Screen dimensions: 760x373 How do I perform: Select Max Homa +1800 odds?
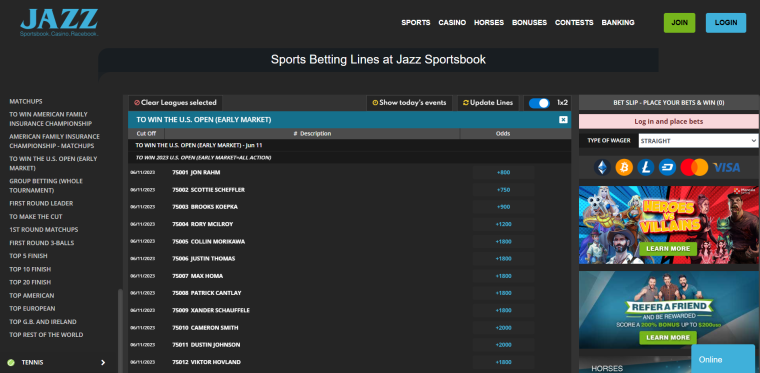click(x=503, y=276)
